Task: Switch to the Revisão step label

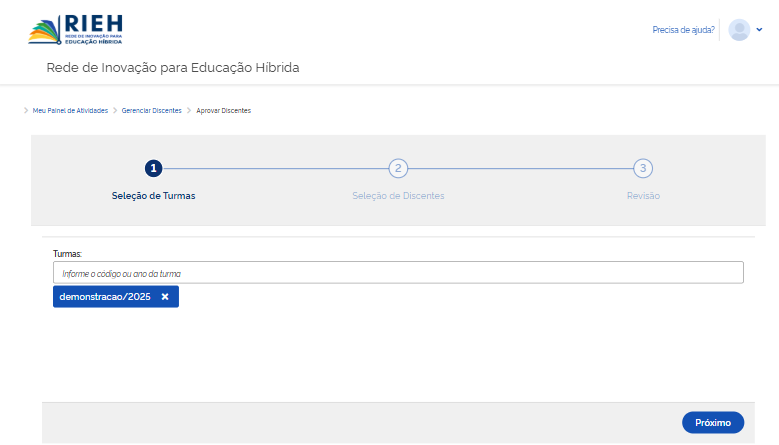Action: click(643, 196)
